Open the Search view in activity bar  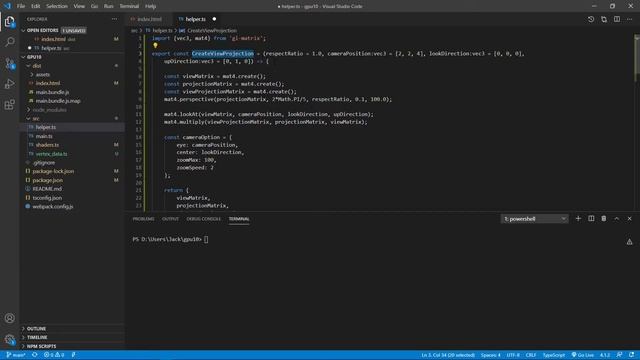pyautogui.click(x=9, y=42)
